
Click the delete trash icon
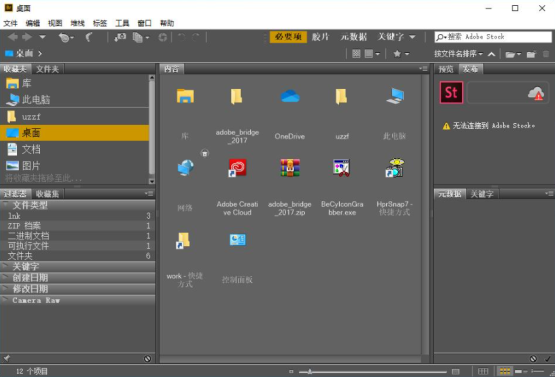[546, 54]
